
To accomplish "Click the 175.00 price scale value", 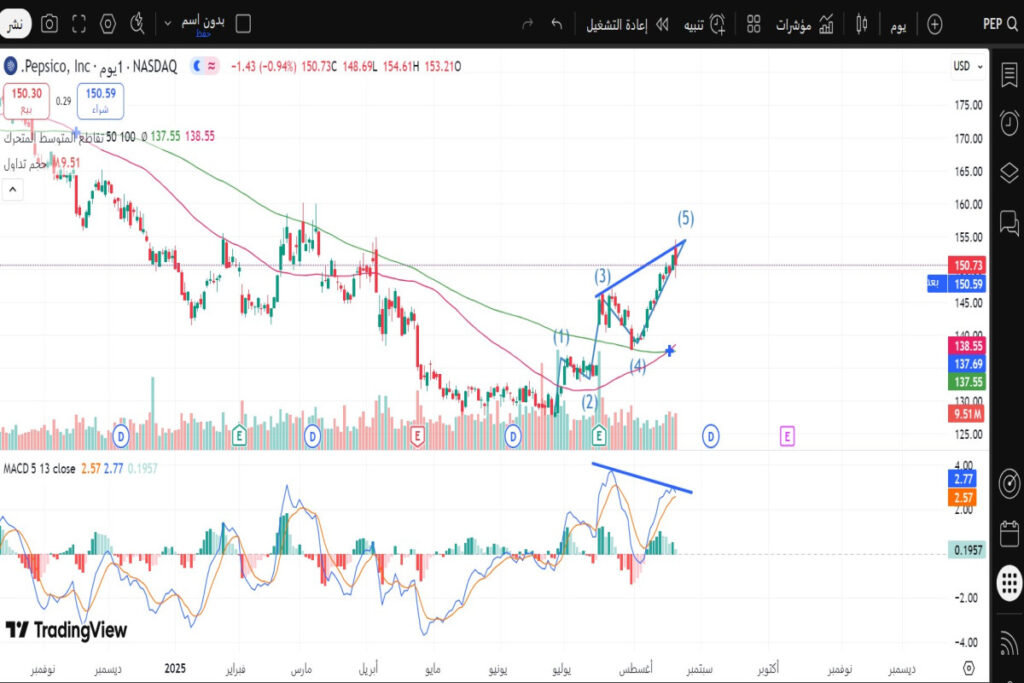I will [x=968, y=105].
